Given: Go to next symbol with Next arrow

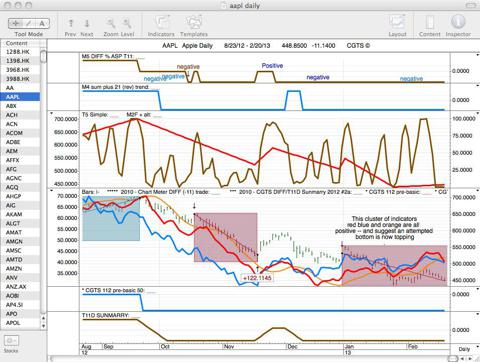Looking at the screenshot, I should point(87,23).
